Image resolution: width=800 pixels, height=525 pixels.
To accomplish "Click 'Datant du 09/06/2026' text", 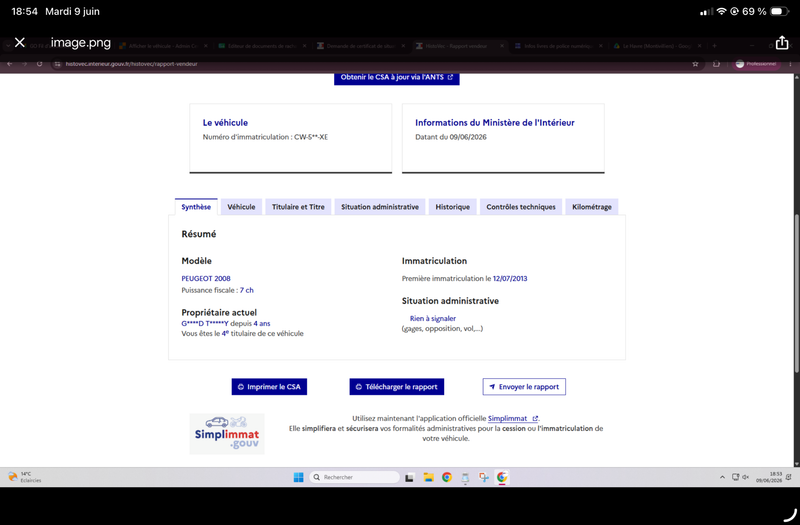I will (x=451, y=137).
